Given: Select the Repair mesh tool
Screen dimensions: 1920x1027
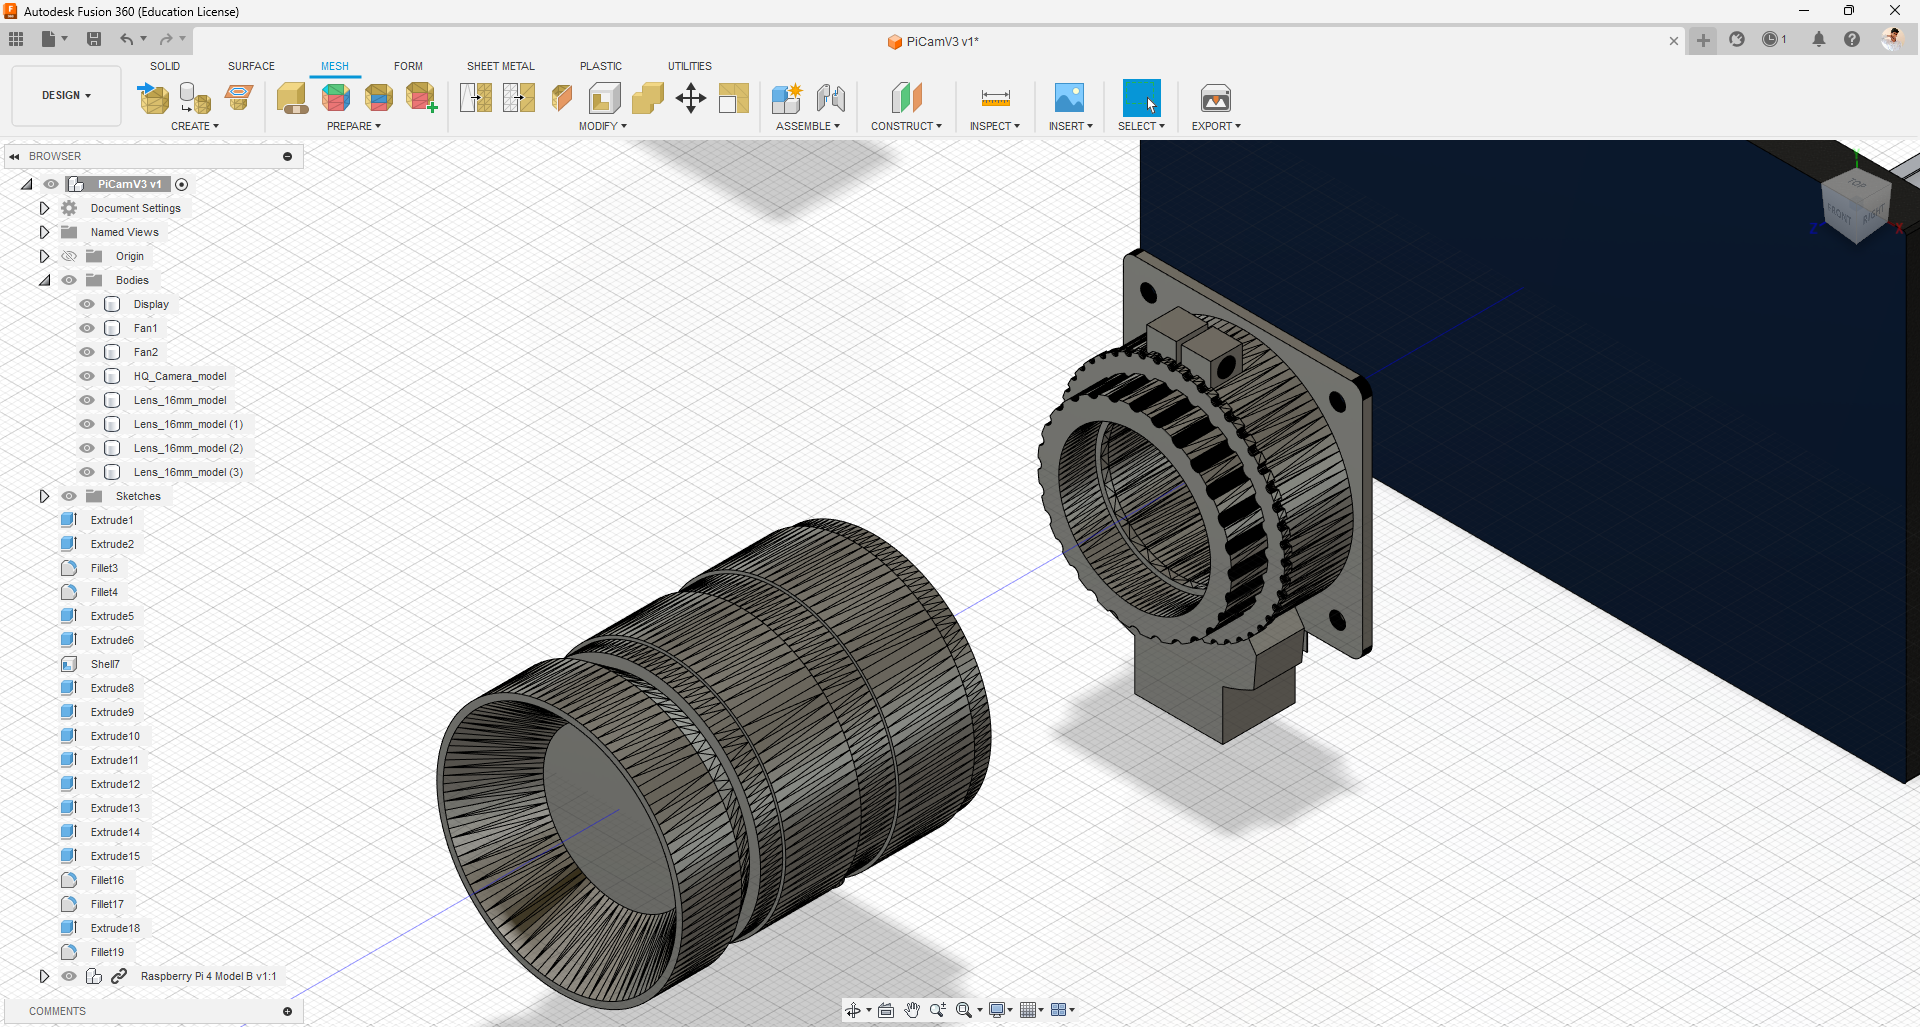Looking at the screenshot, I should click(x=292, y=98).
